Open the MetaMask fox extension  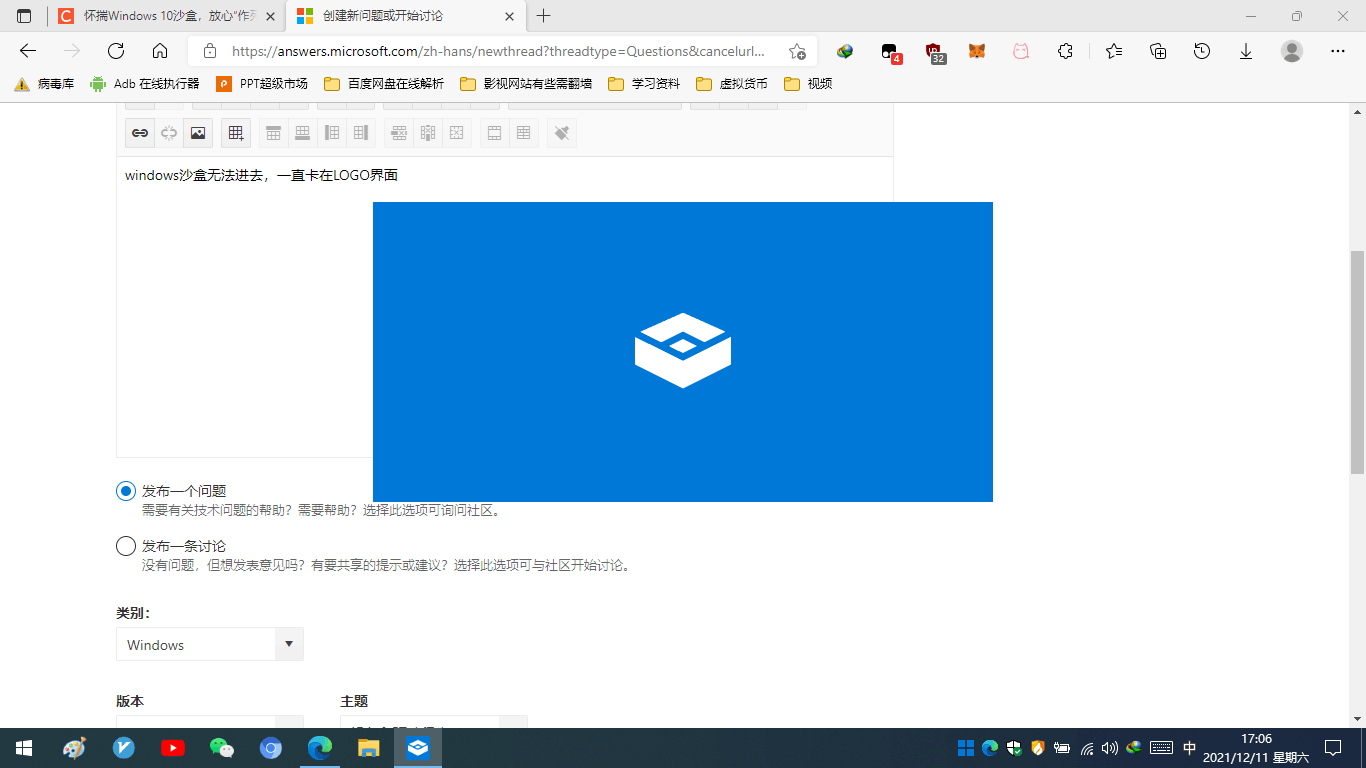point(977,51)
